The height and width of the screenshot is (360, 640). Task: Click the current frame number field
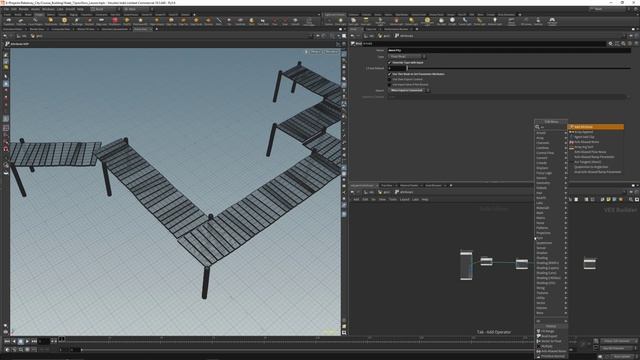44,341
